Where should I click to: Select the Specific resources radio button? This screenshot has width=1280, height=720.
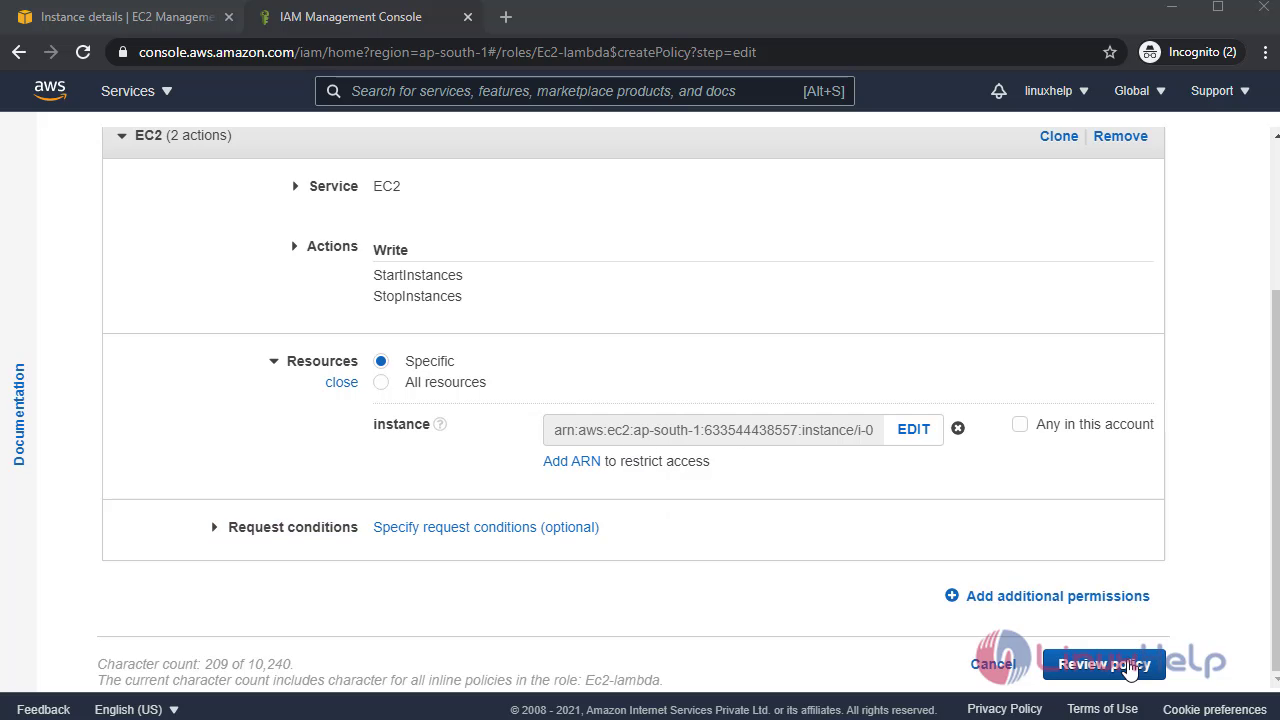[381, 361]
